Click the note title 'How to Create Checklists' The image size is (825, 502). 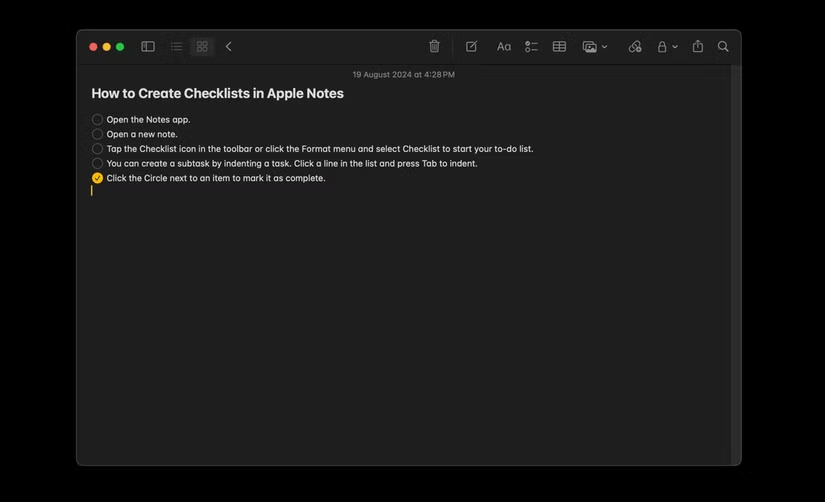[217, 94]
